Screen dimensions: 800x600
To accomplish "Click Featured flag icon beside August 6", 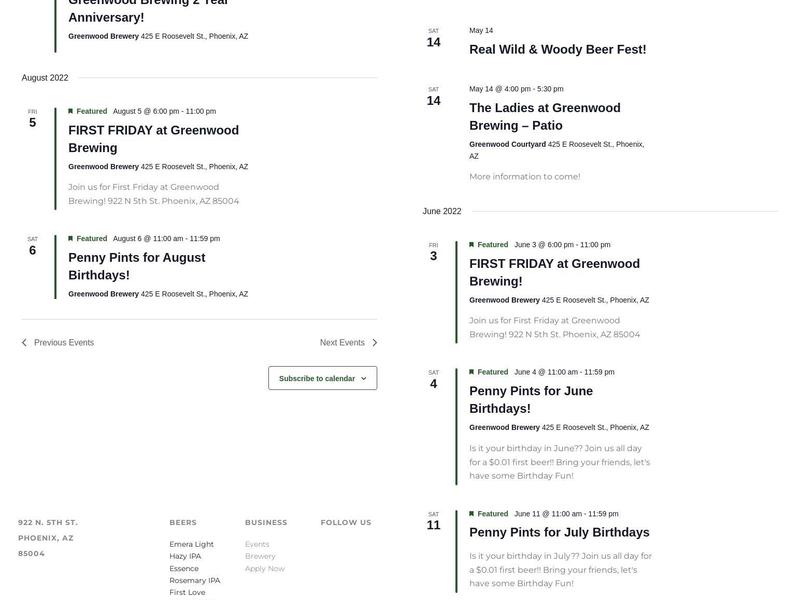I will 71,239.
